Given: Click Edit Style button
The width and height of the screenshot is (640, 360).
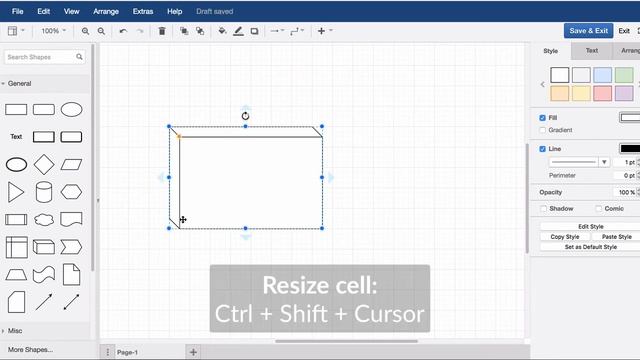Looking at the screenshot, I should click(591, 226).
